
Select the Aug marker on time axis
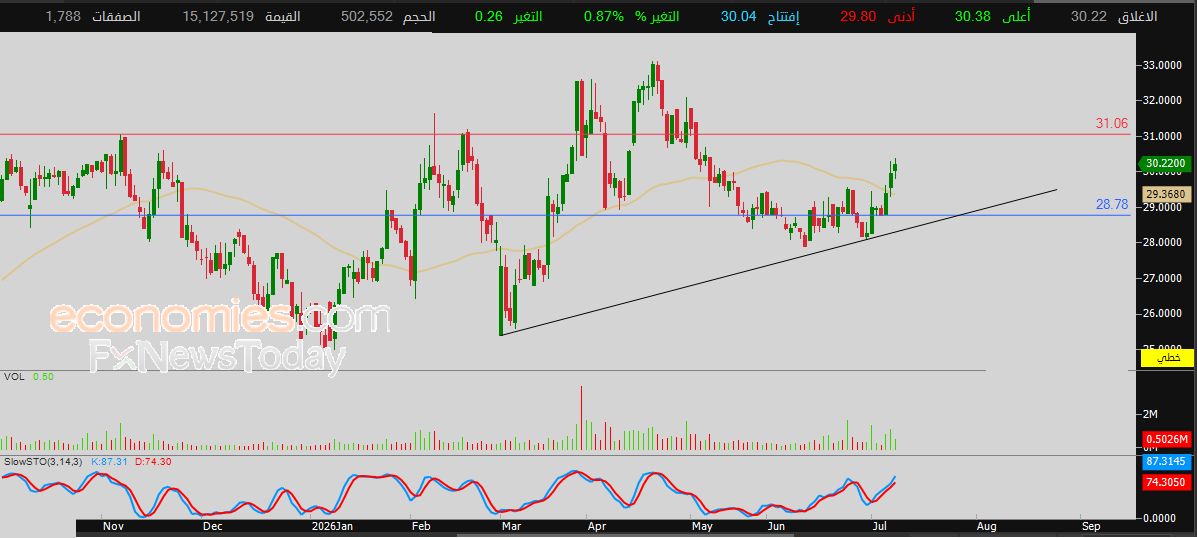coord(986,526)
